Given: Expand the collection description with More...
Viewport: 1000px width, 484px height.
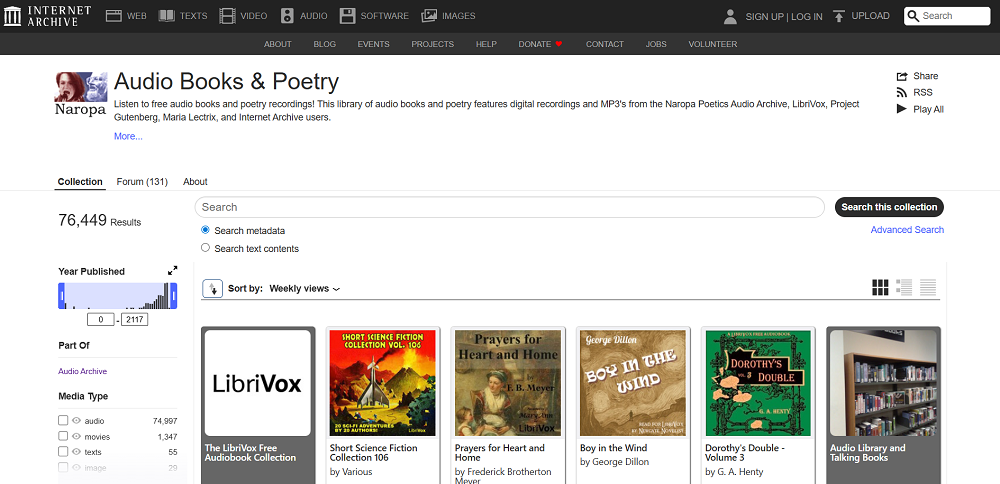Looking at the screenshot, I should [128, 136].
